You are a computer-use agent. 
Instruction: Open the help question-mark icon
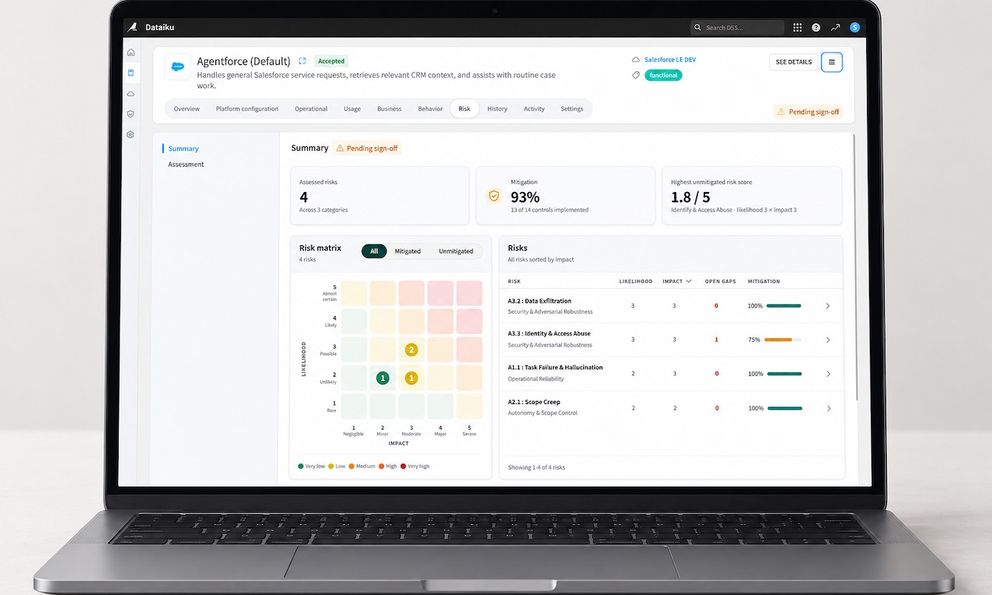point(816,27)
